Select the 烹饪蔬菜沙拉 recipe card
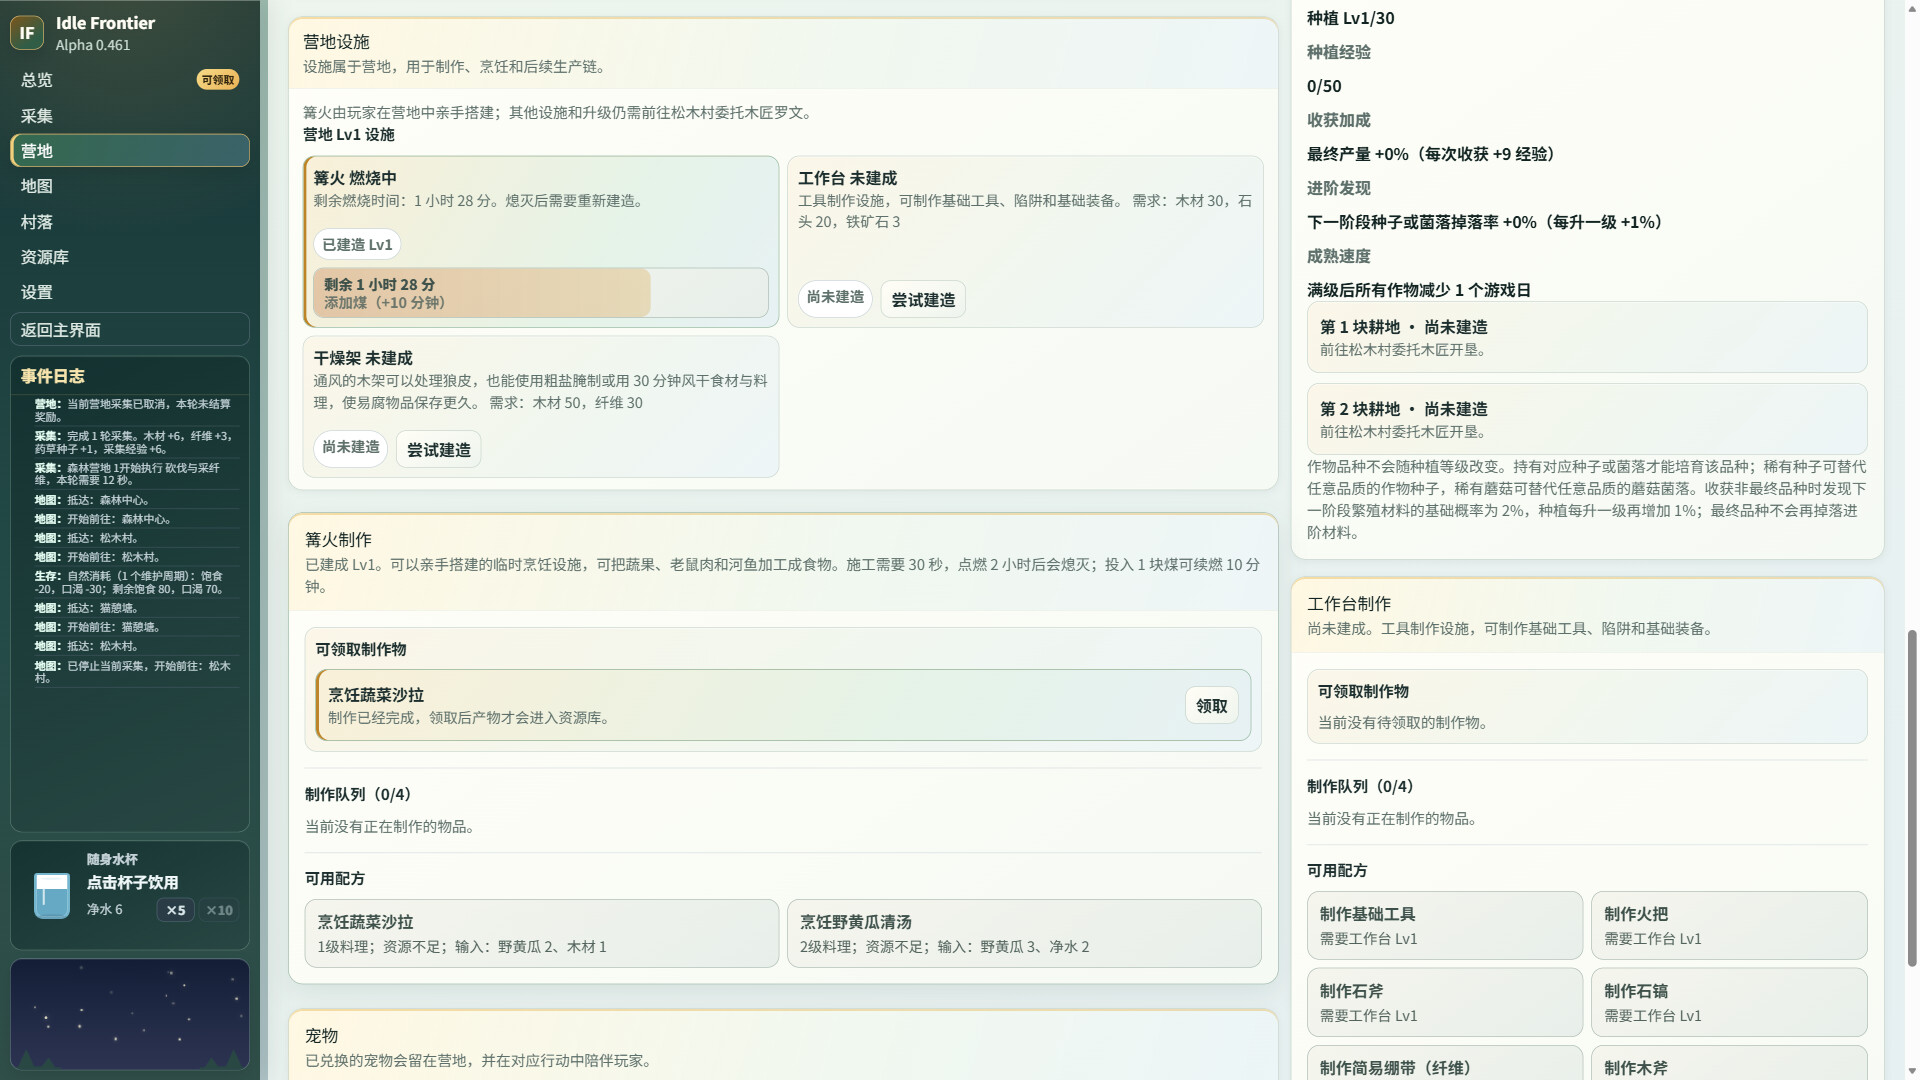Image resolution: width=1920 pixels, height=1080 pixels. [x=541, y=933]
